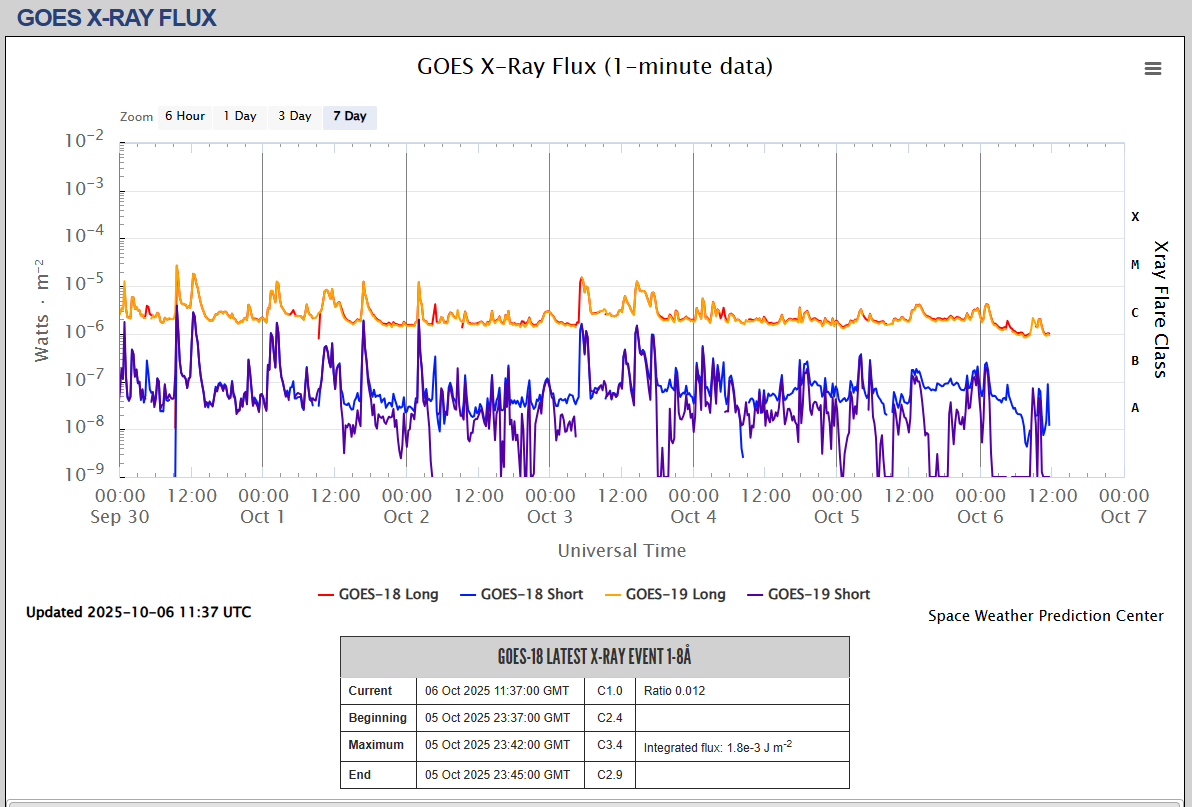Open the chart context menu hamburger icon
Image resolution: width=1192 pixels, height=807 pixels.
[1153, 68]
